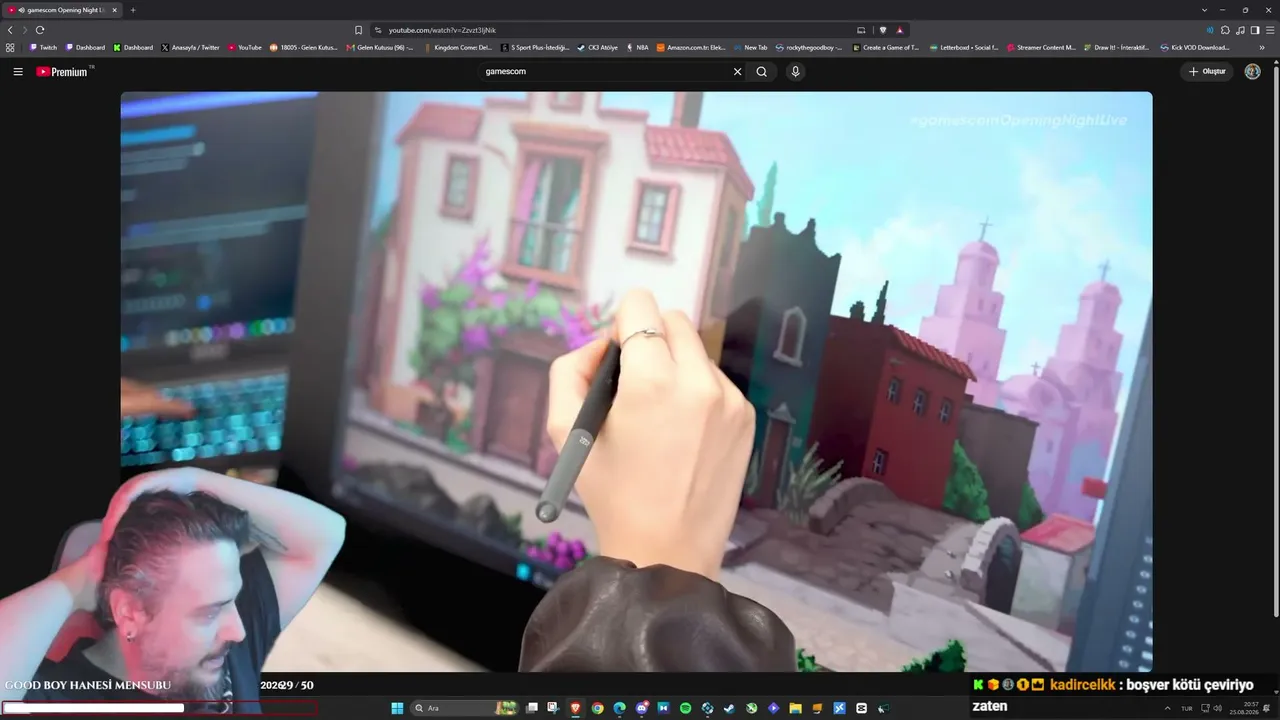The width and height of the screenshot is (1280, 720).
Task: Open the Twitch bookmark
Action: point(44,47)
